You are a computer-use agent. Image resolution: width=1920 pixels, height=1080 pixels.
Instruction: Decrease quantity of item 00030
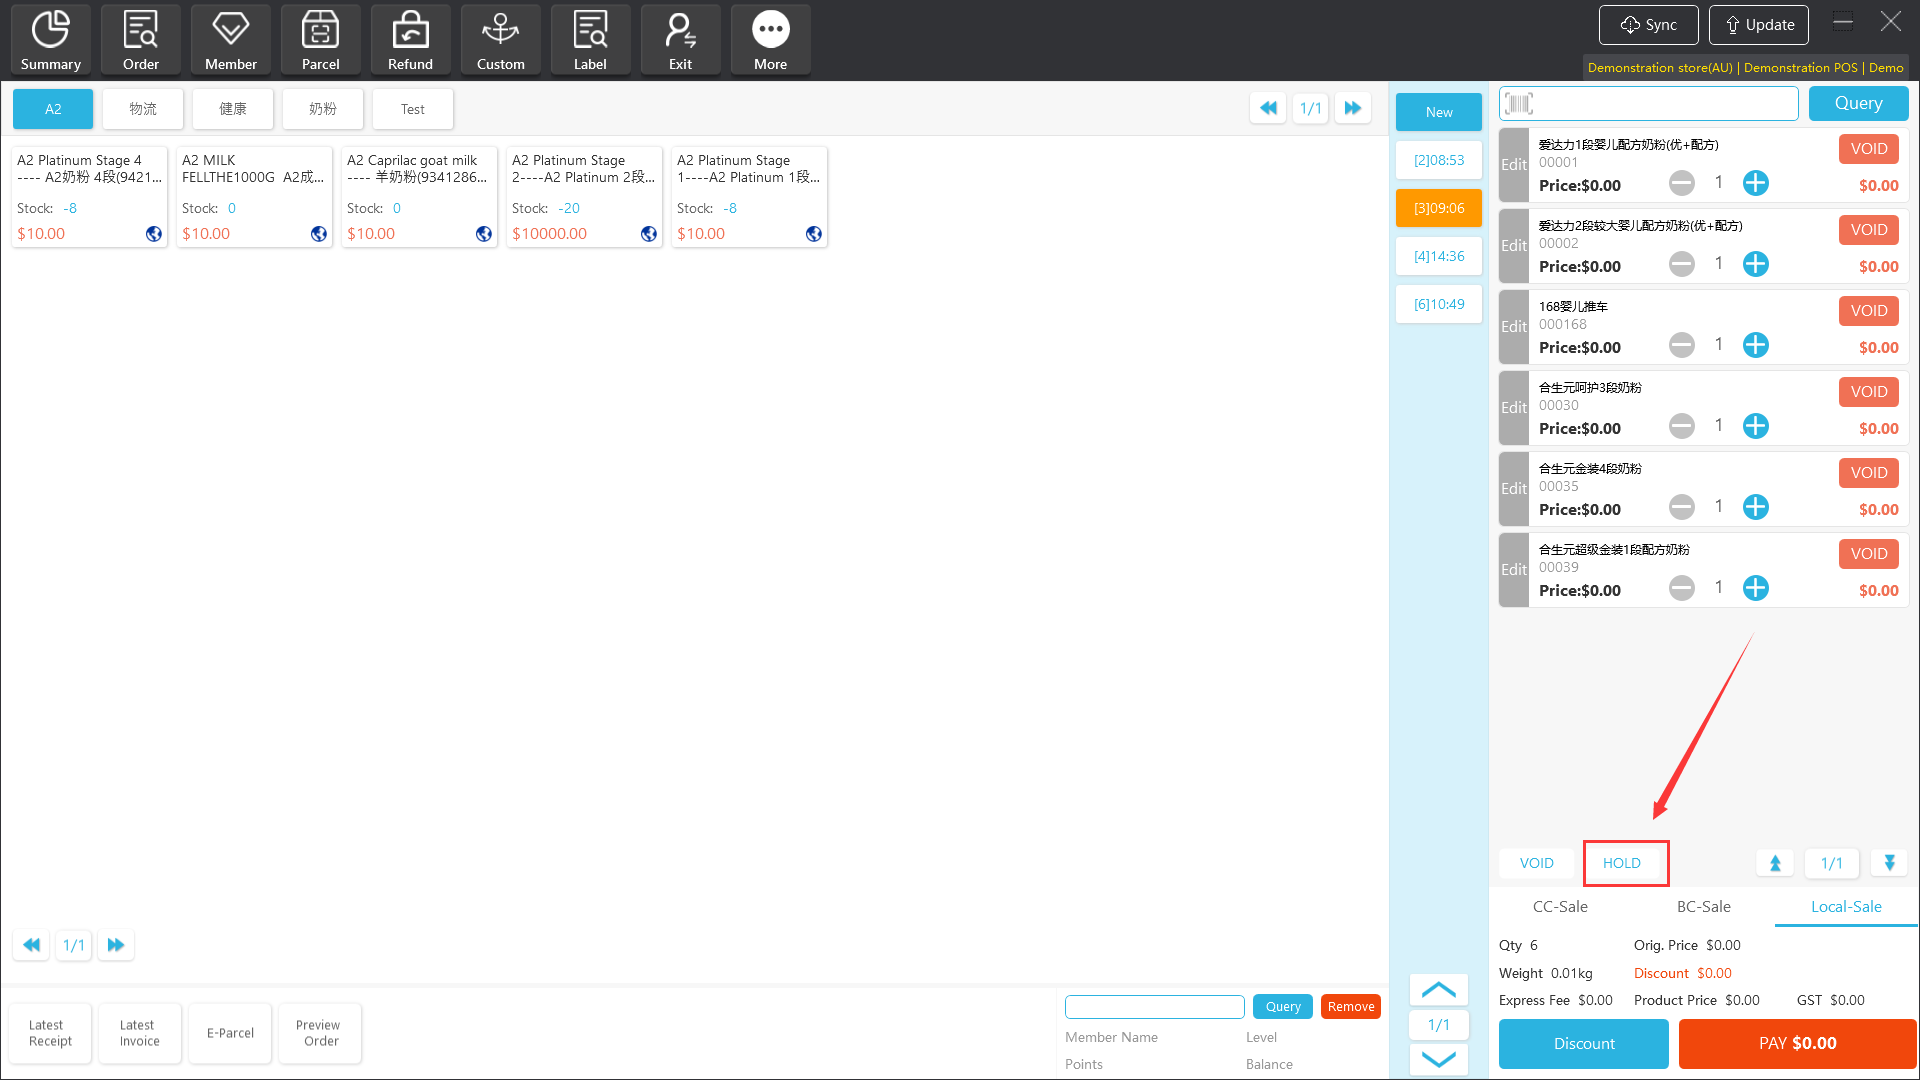[x=1682, y=426]
